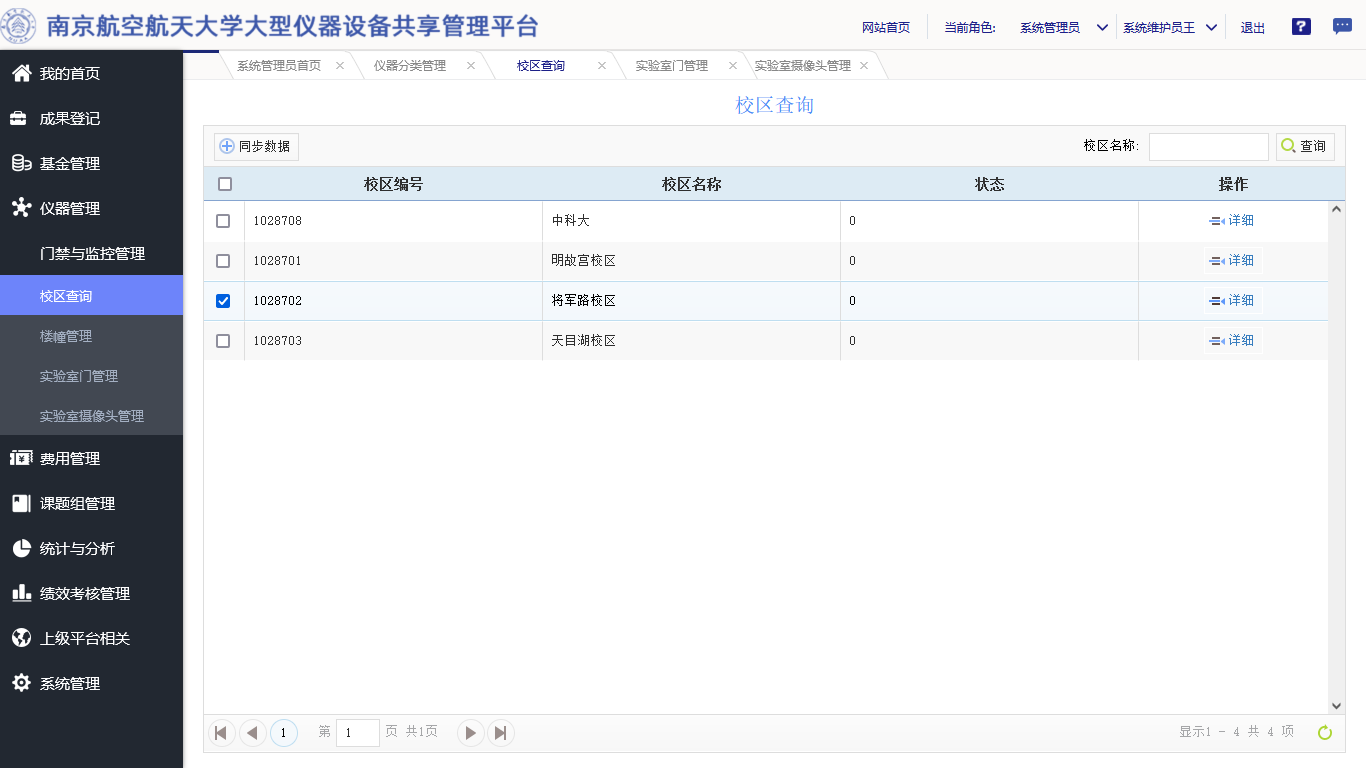Viewport: 1366px width, 768px height.
Task: Click the university logo emblem
Action: coord(19,25)
